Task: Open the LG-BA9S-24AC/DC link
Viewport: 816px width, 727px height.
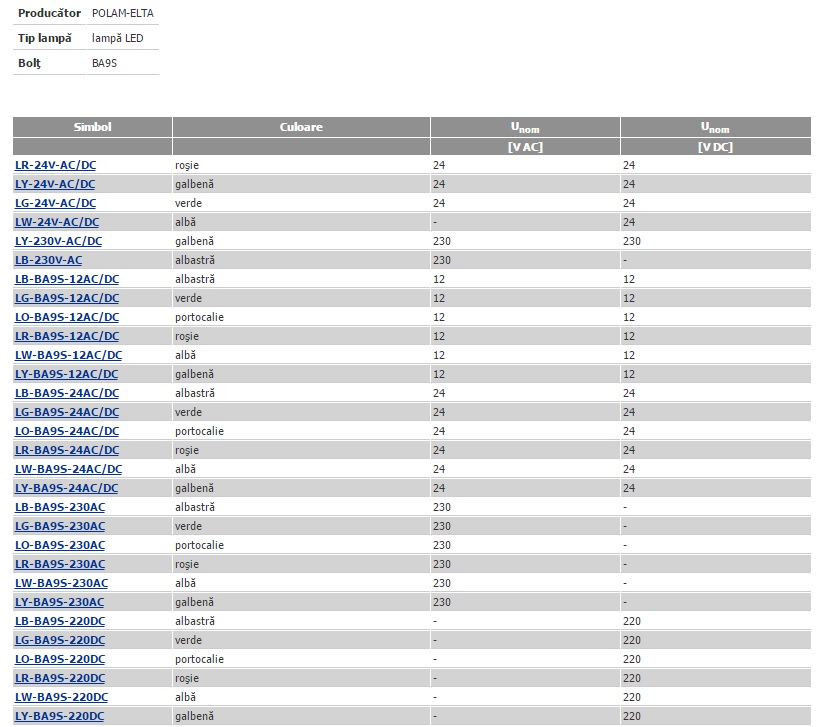Action: point(67,412)
